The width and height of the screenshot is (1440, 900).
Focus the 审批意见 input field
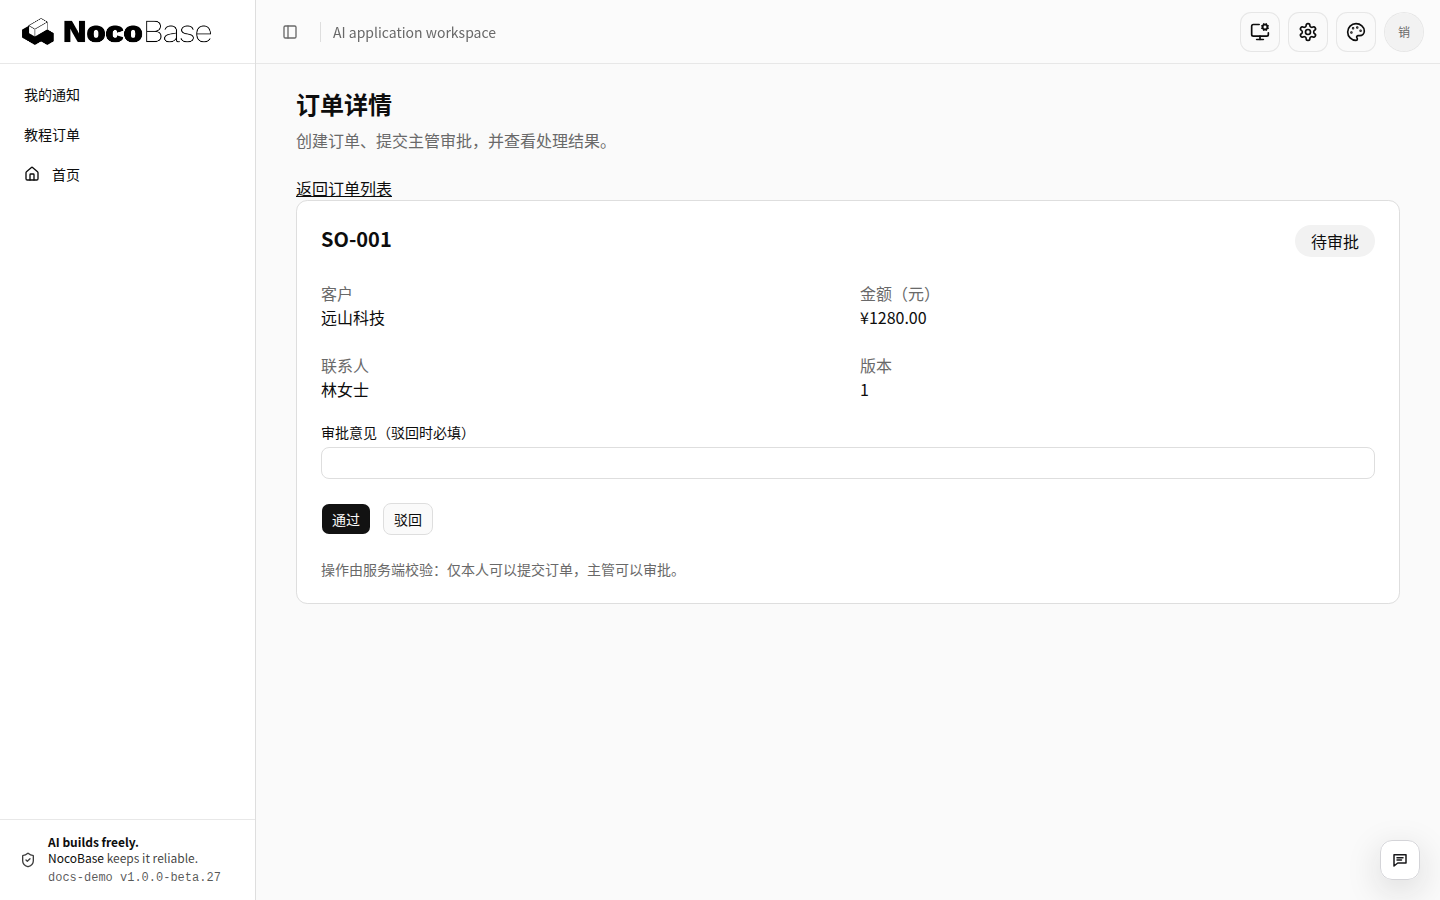(848, 463)
